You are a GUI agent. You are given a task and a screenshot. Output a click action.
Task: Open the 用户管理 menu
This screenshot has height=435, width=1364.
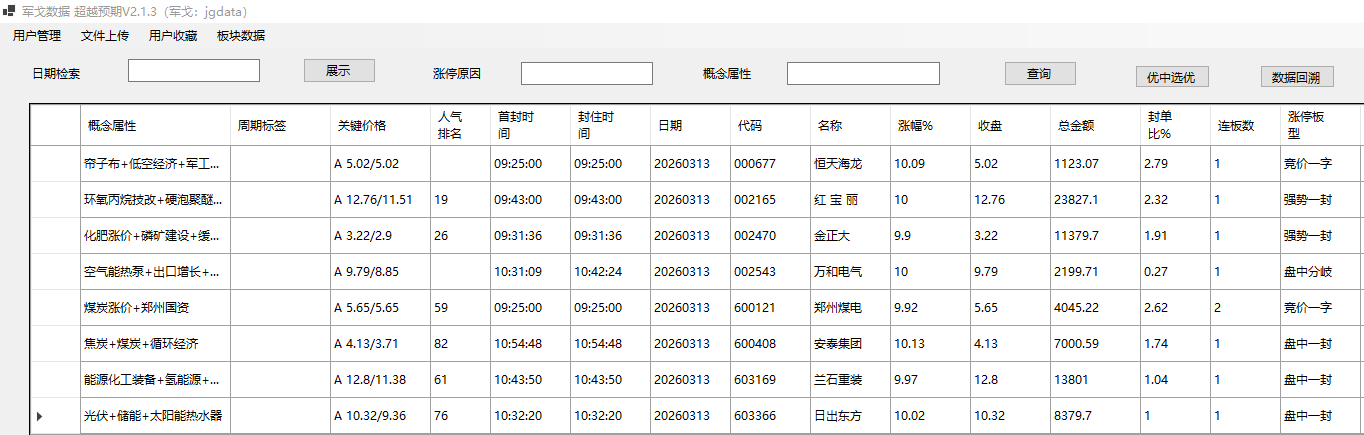[x=37, y=36]
